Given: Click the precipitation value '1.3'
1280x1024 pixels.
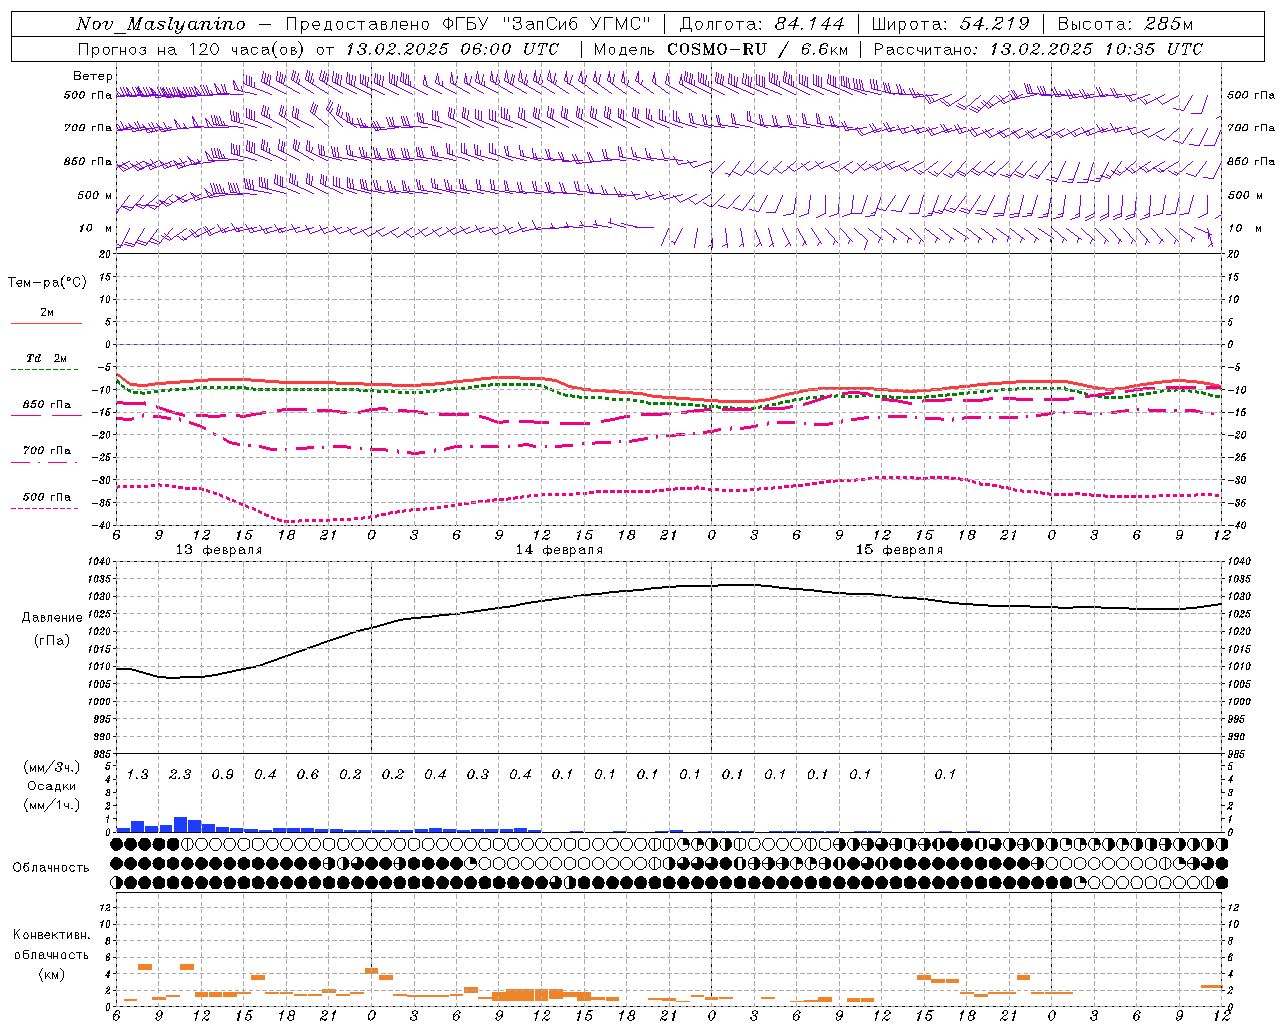Looking at the screenshot, I should 137,775.
